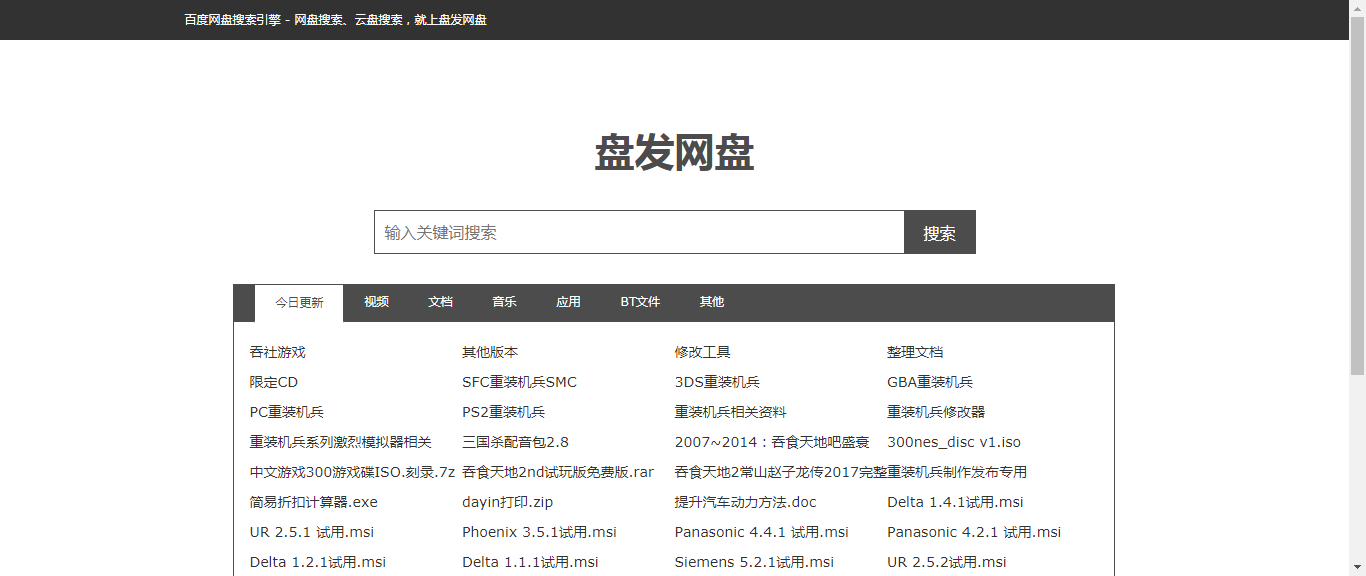Click the scrollbar up arrow
Image resolution: width=1366 pixels, height=576 pixels.
[1357, 8]
